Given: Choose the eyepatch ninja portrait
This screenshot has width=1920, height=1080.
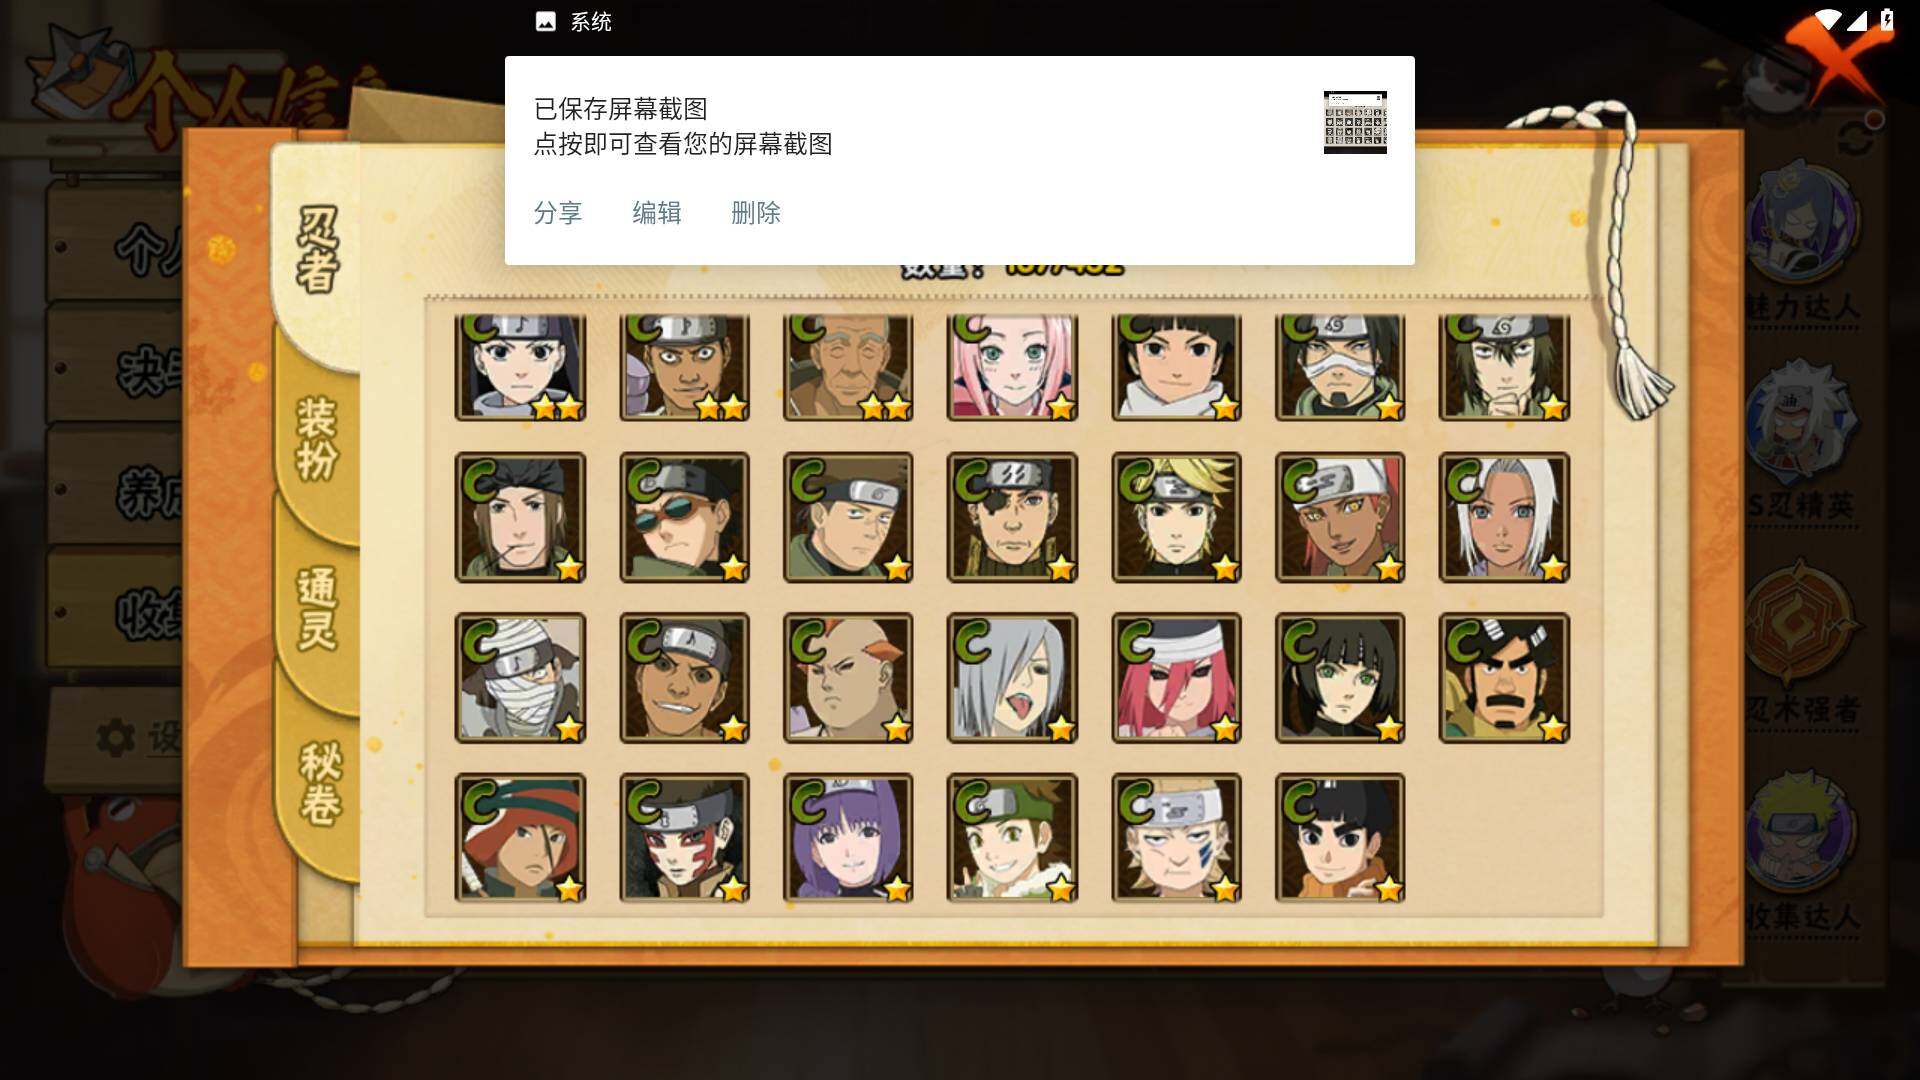Looking at the screenshot, I should [1012, 517].
